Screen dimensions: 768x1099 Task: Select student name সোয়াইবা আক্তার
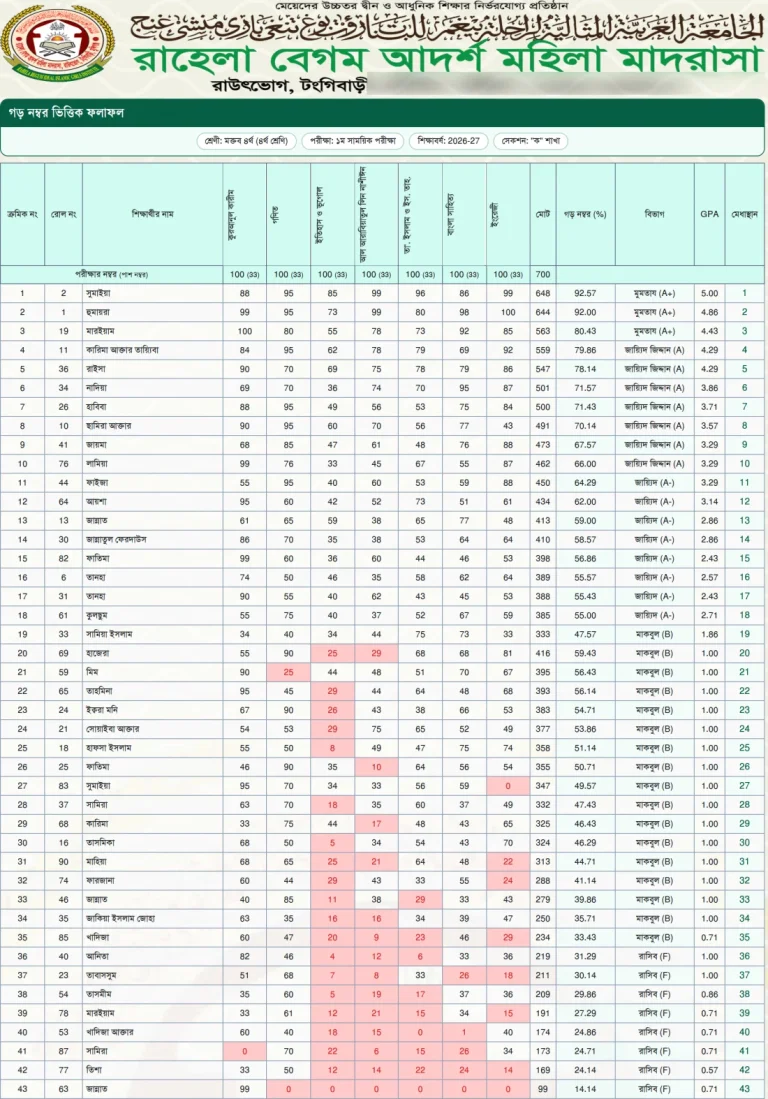(x=113, y=729)
